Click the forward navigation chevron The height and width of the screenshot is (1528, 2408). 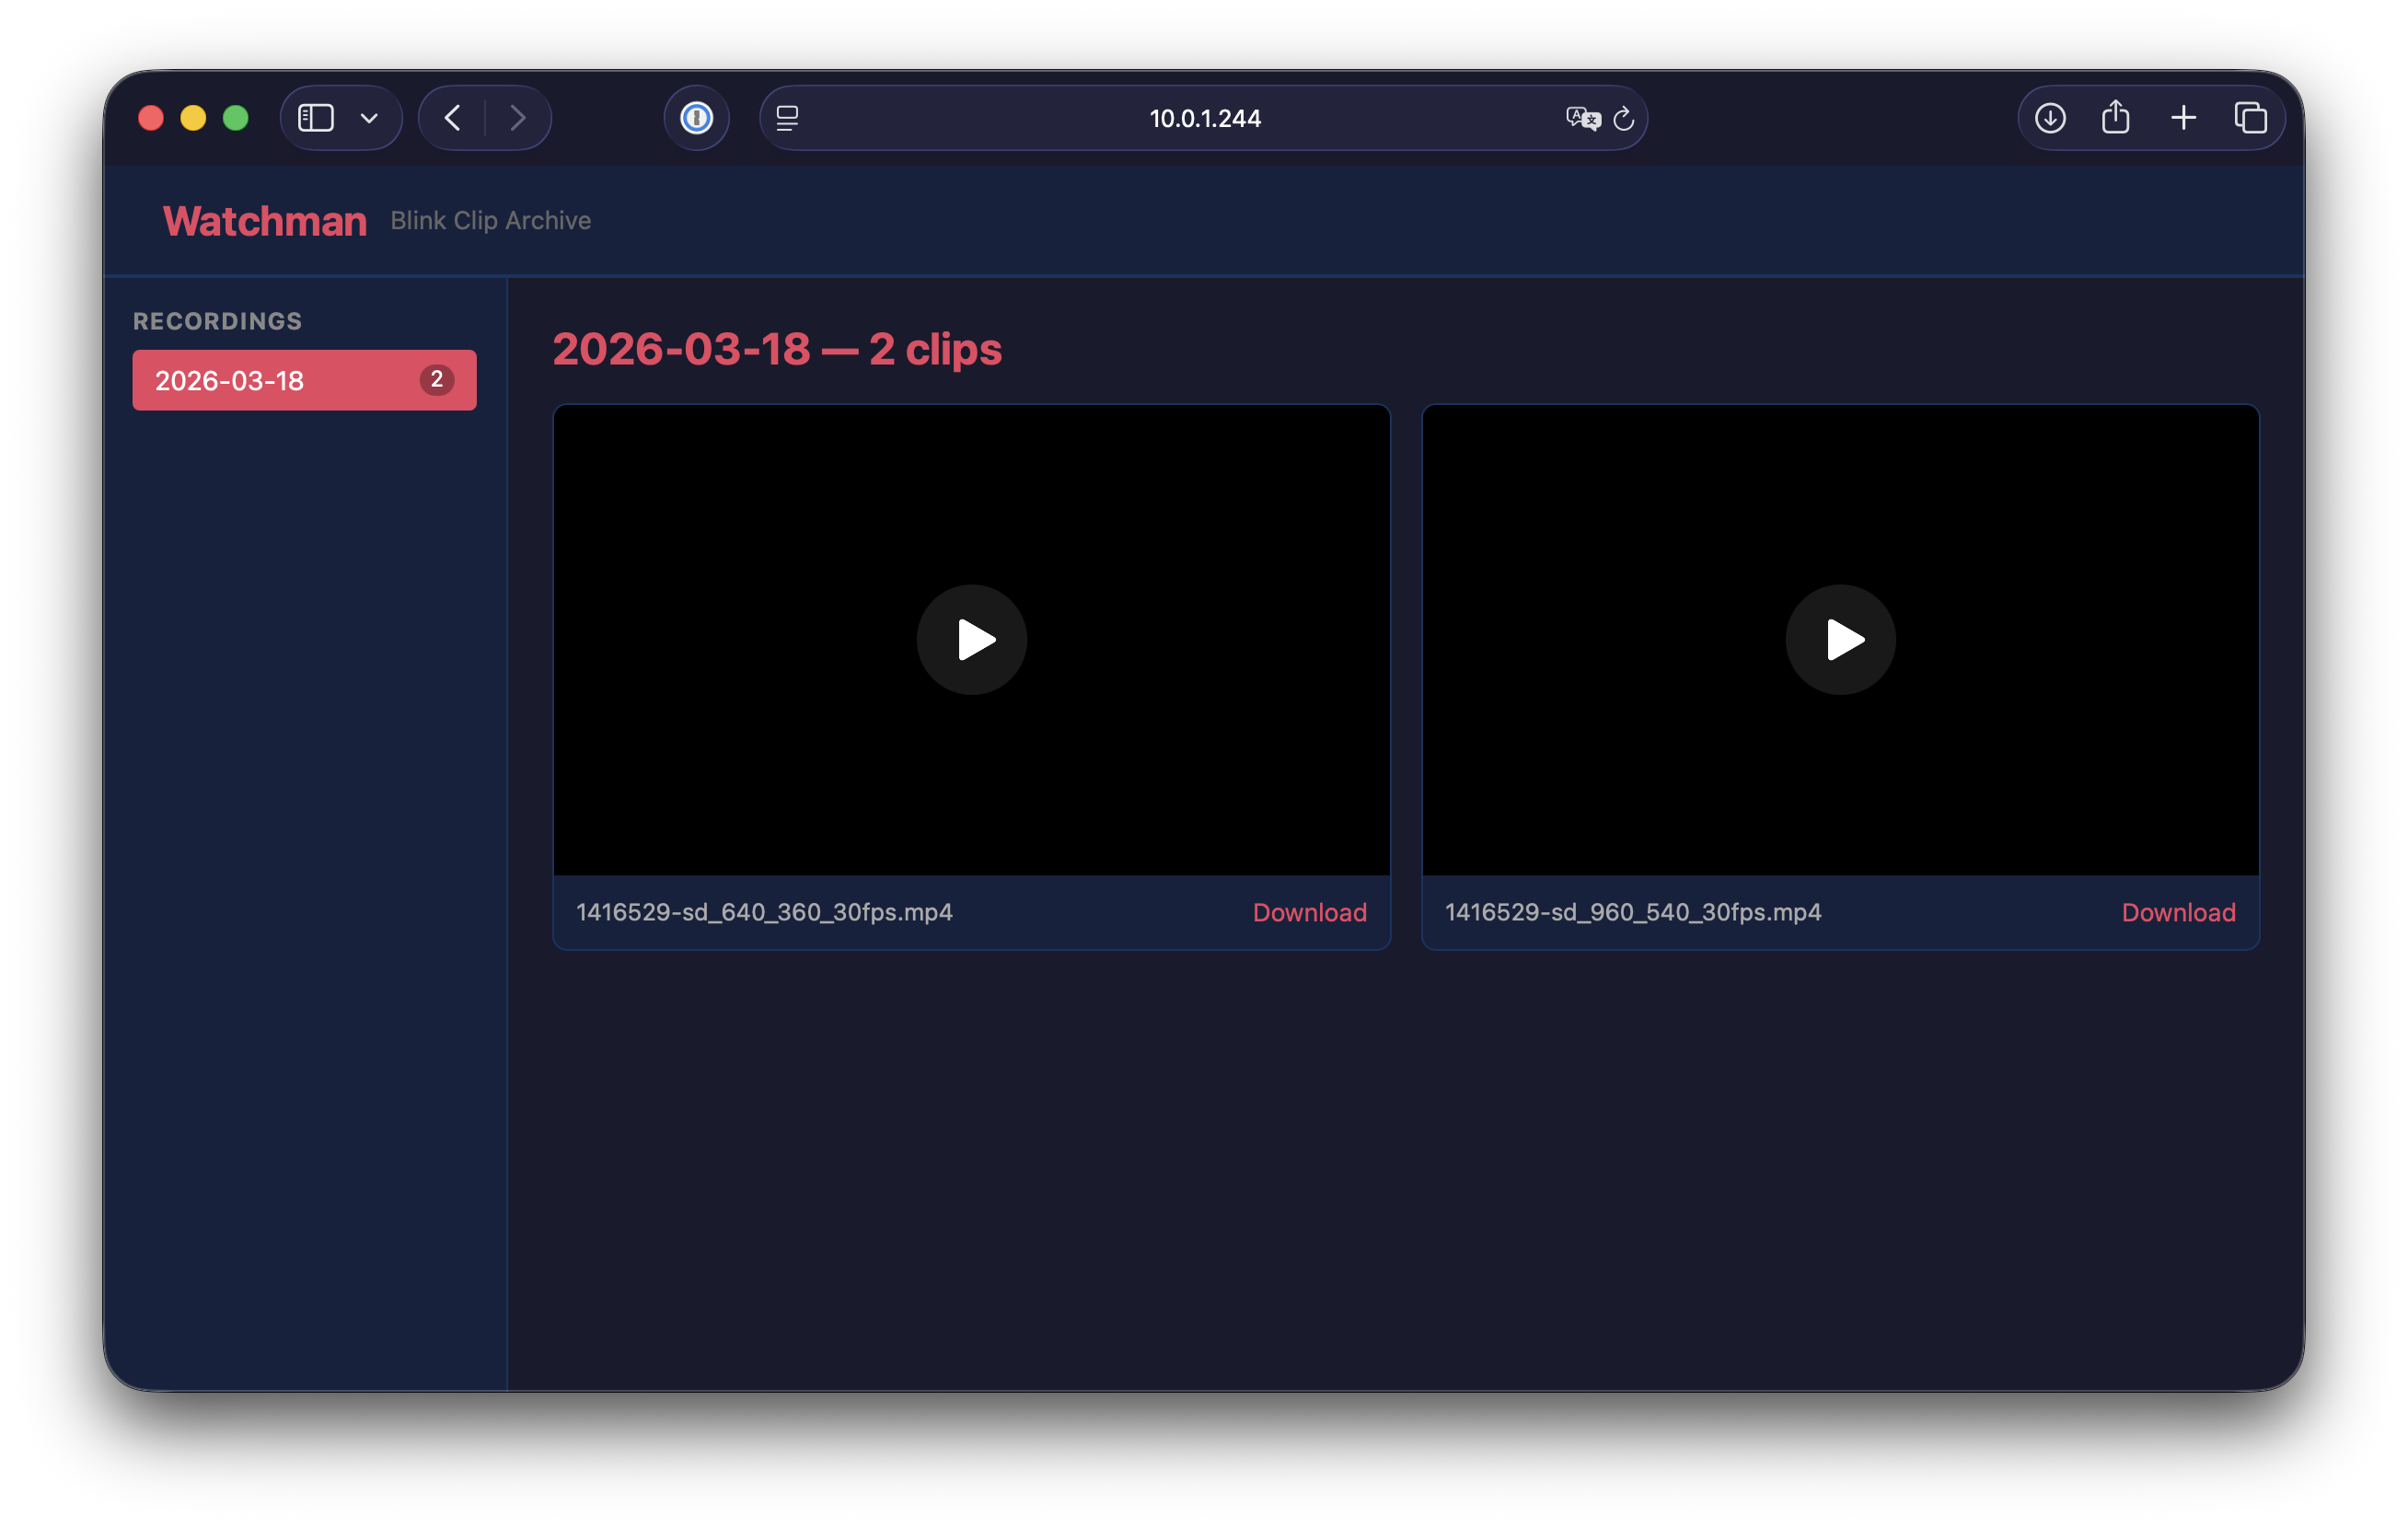[x=518, y=117]
